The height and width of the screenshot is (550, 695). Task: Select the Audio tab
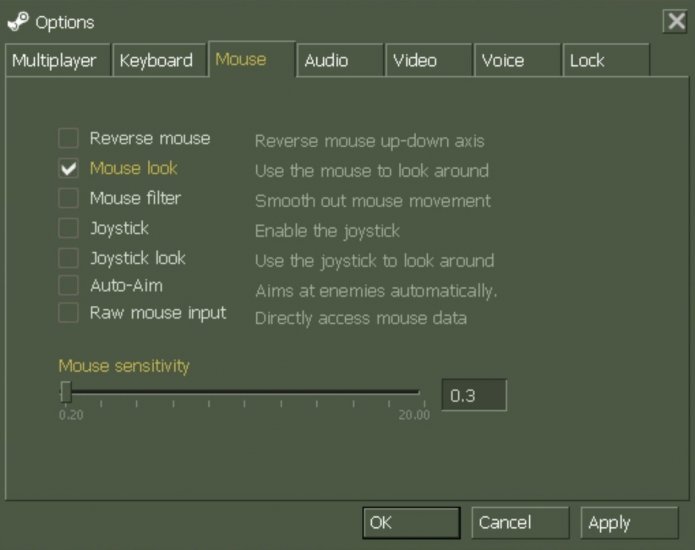point(326,61)
